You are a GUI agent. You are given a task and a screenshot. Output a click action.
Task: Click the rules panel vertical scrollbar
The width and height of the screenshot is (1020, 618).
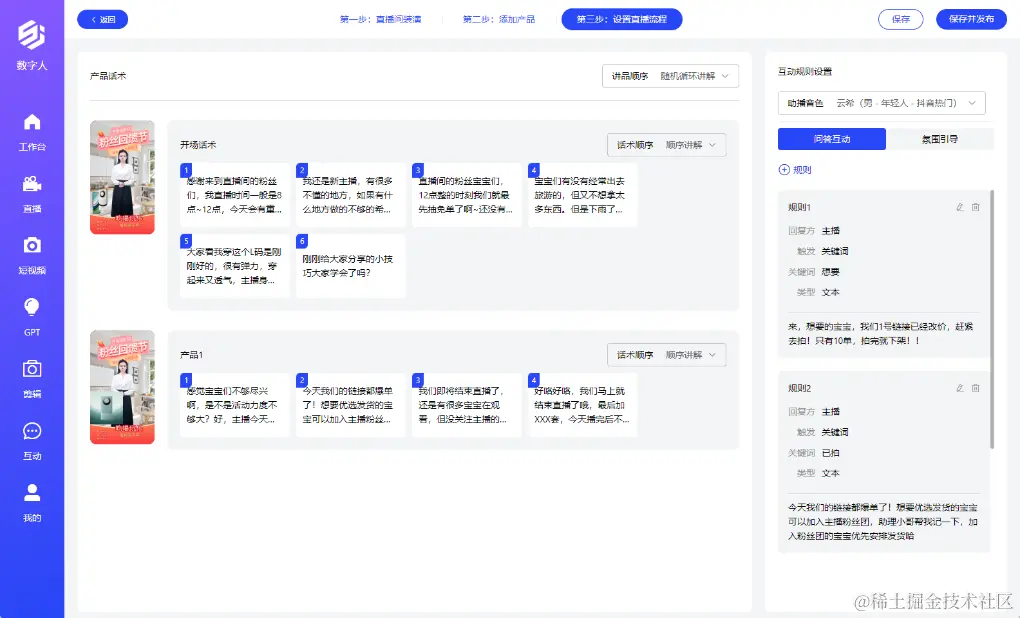[991, 319]
